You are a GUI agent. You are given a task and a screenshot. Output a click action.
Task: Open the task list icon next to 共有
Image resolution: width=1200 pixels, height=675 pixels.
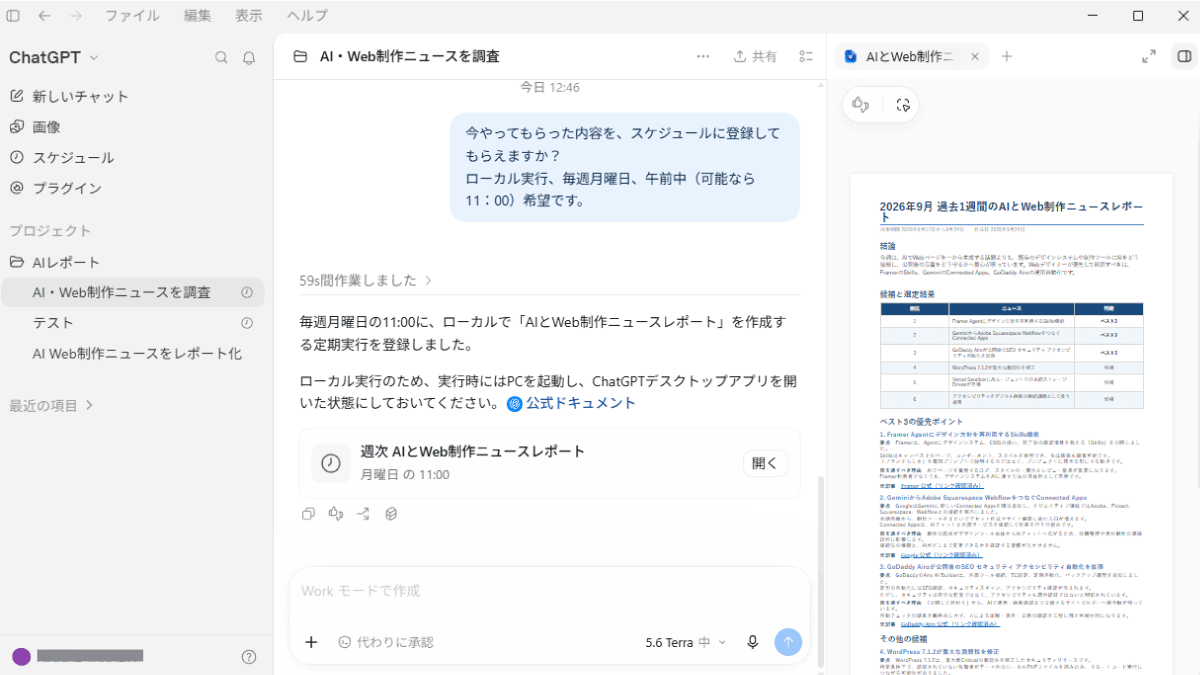pos(806,57)
